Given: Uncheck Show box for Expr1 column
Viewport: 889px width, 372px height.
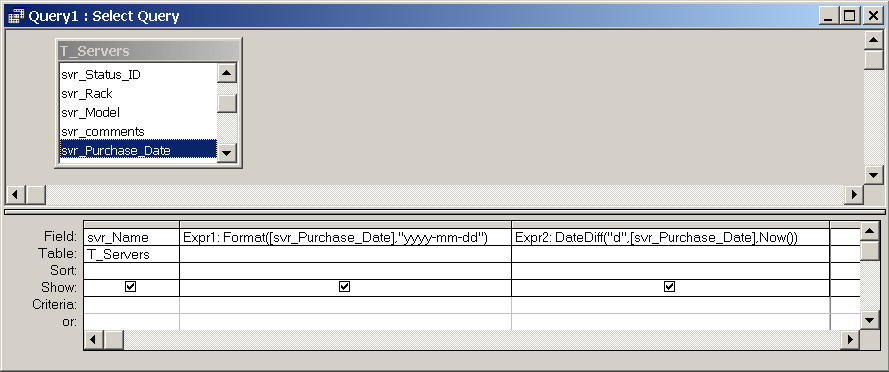Looking at the screenshot, I should tap(344, 287).
